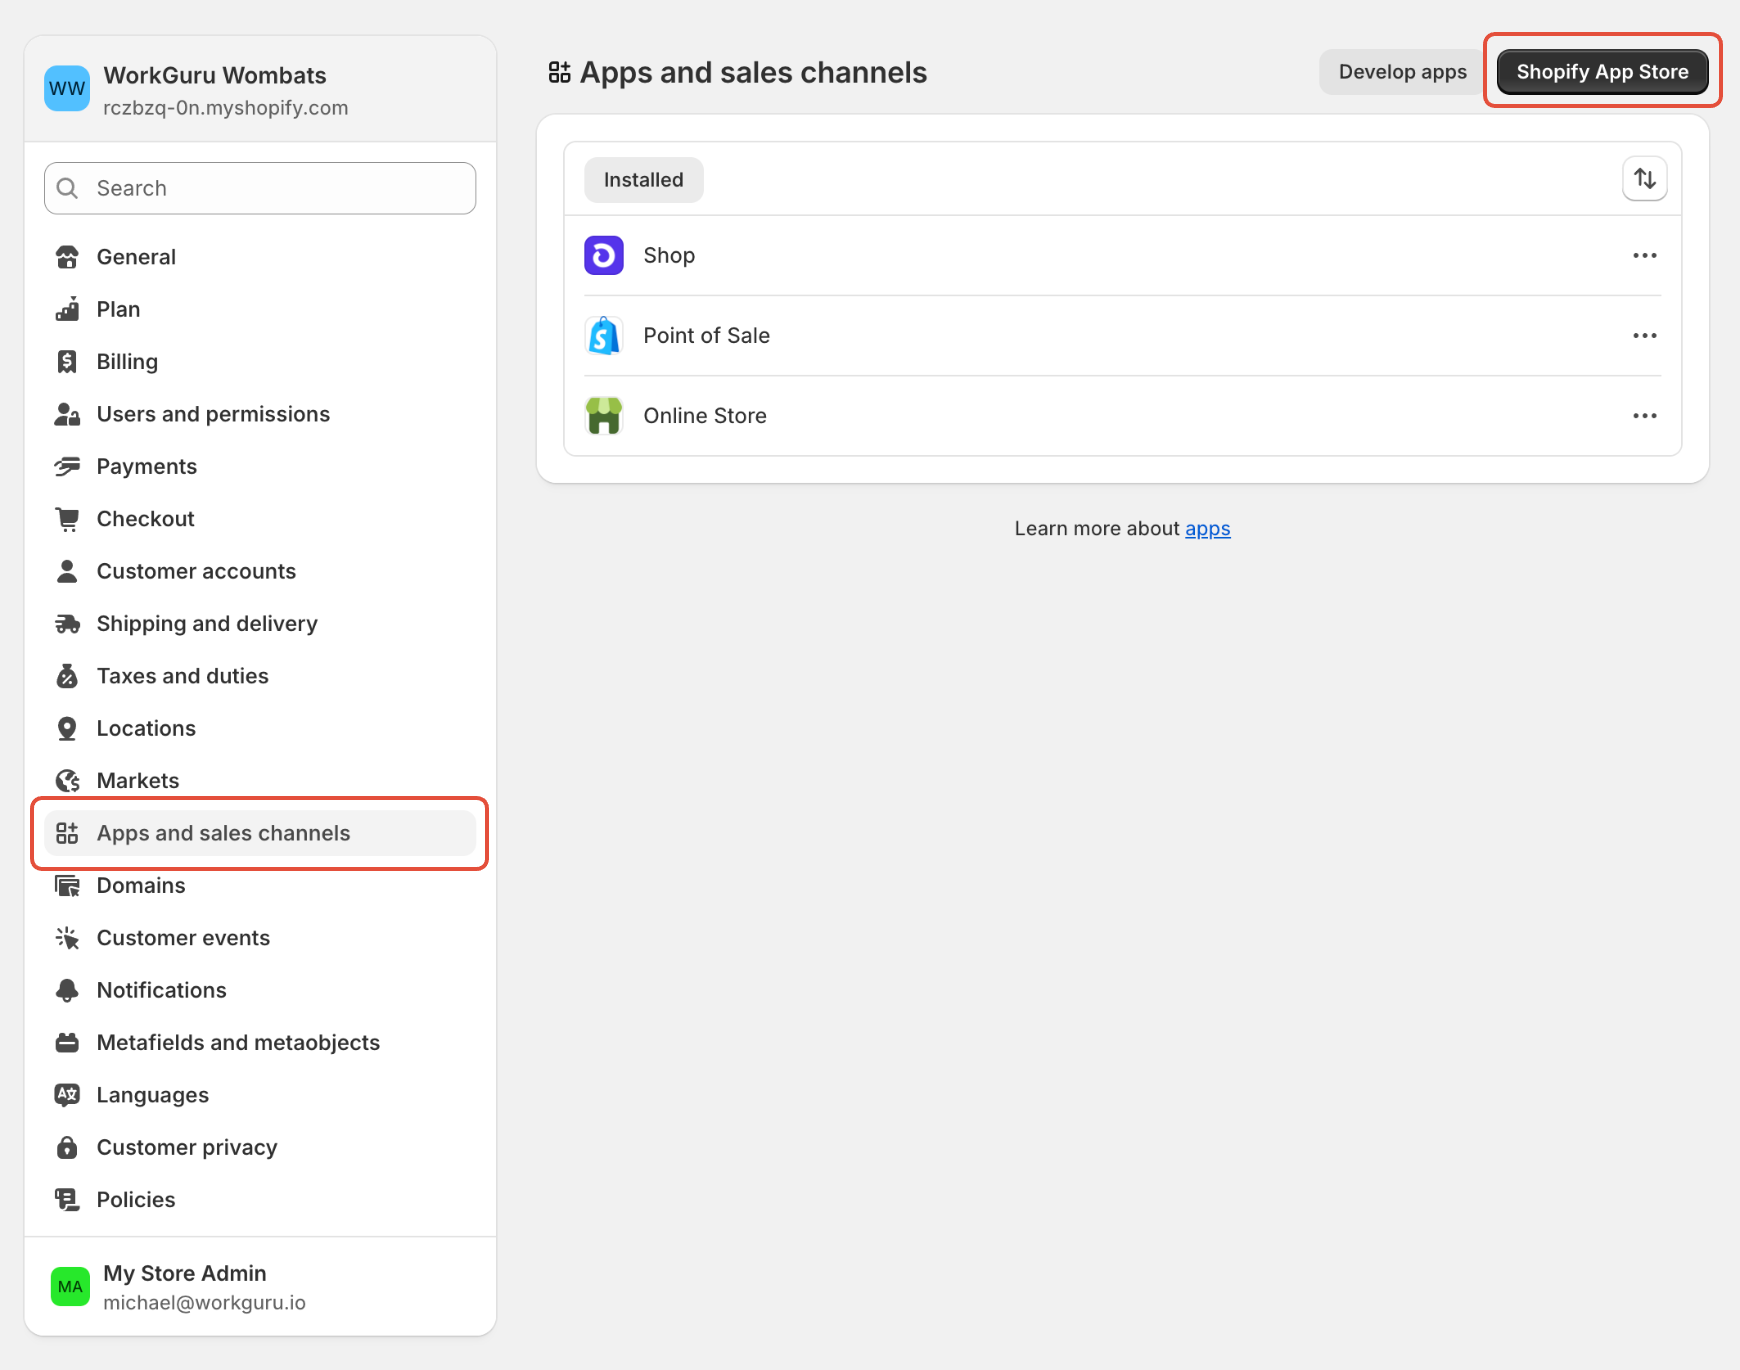Go to Notifications settings
The height and width of the screenshot is (1370, 1740).
(260, 990)
